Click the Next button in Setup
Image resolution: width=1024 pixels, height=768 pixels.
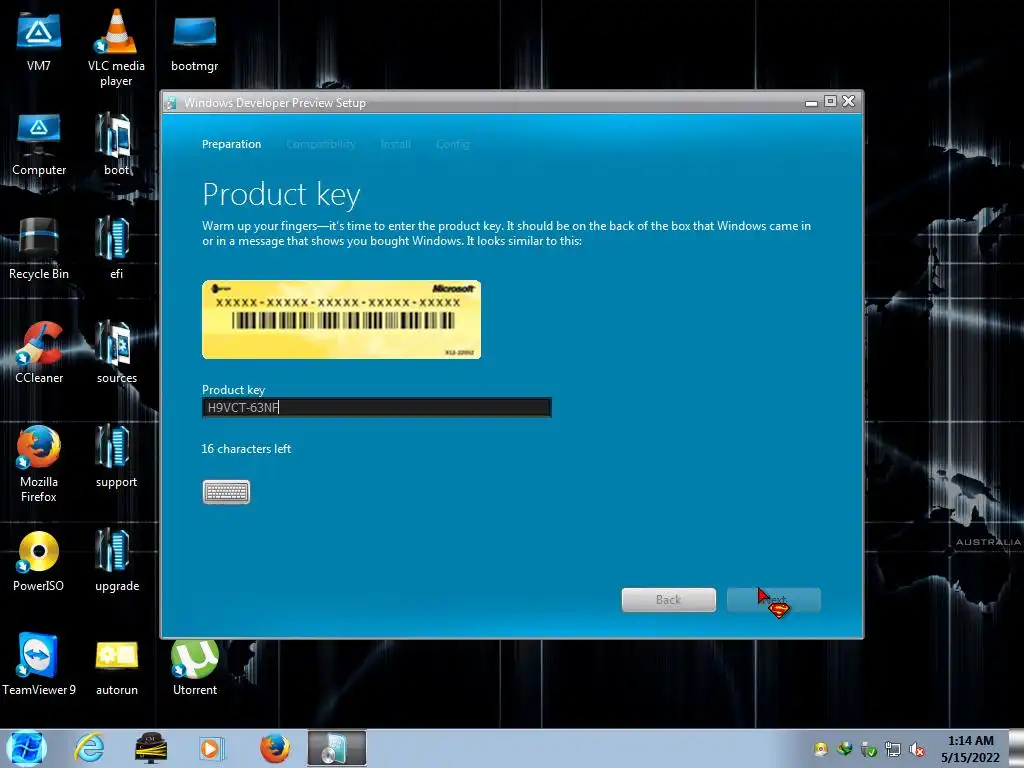click(773, 600)
